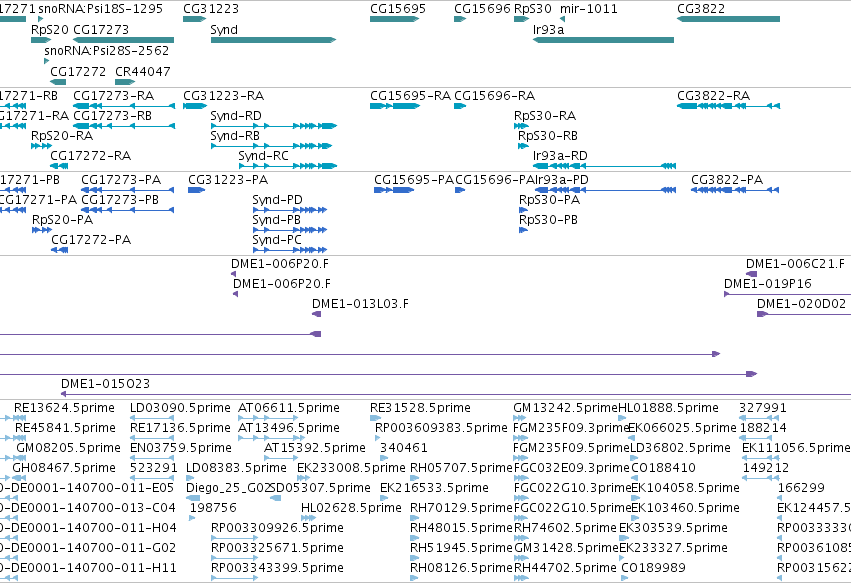Click the RpS20 gene label
The image size is (851, 583).
pos(49,30)
